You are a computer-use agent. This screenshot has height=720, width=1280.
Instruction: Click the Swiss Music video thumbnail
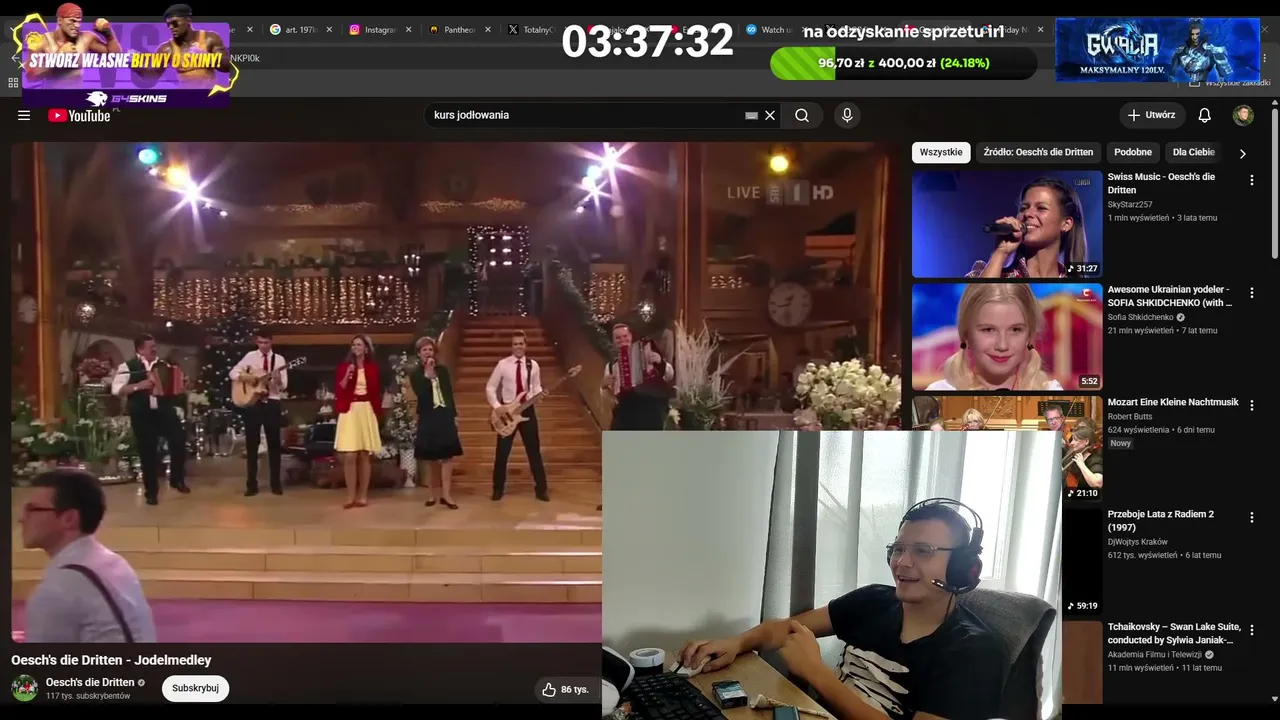point(1007,224)
